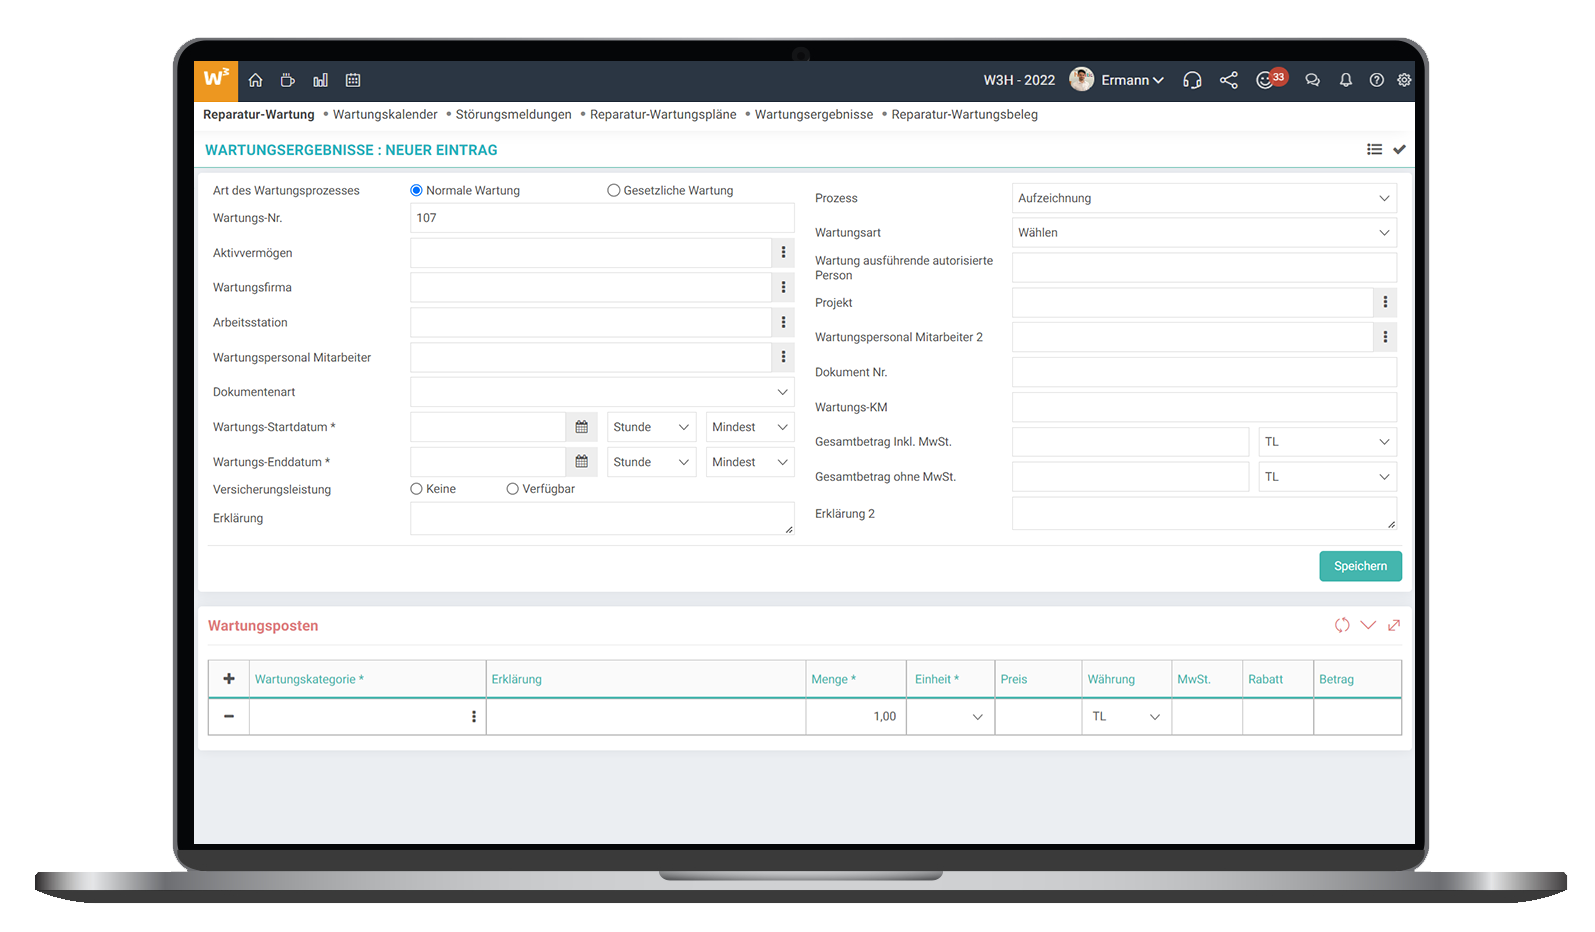The image size is (1595, 932).
Task: Open Mindest dropdown for Wartungs-Startdatum
Action: click(750, 427)
